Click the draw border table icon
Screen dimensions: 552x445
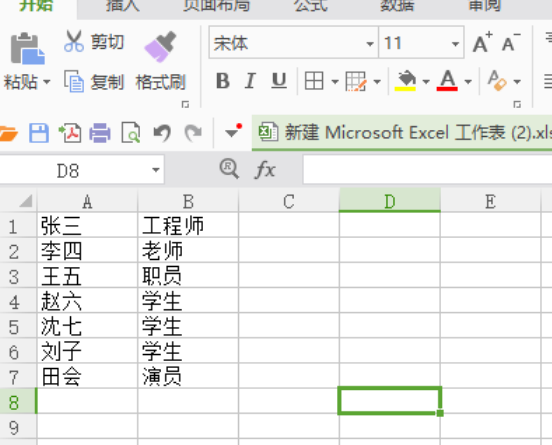[356, 81]
